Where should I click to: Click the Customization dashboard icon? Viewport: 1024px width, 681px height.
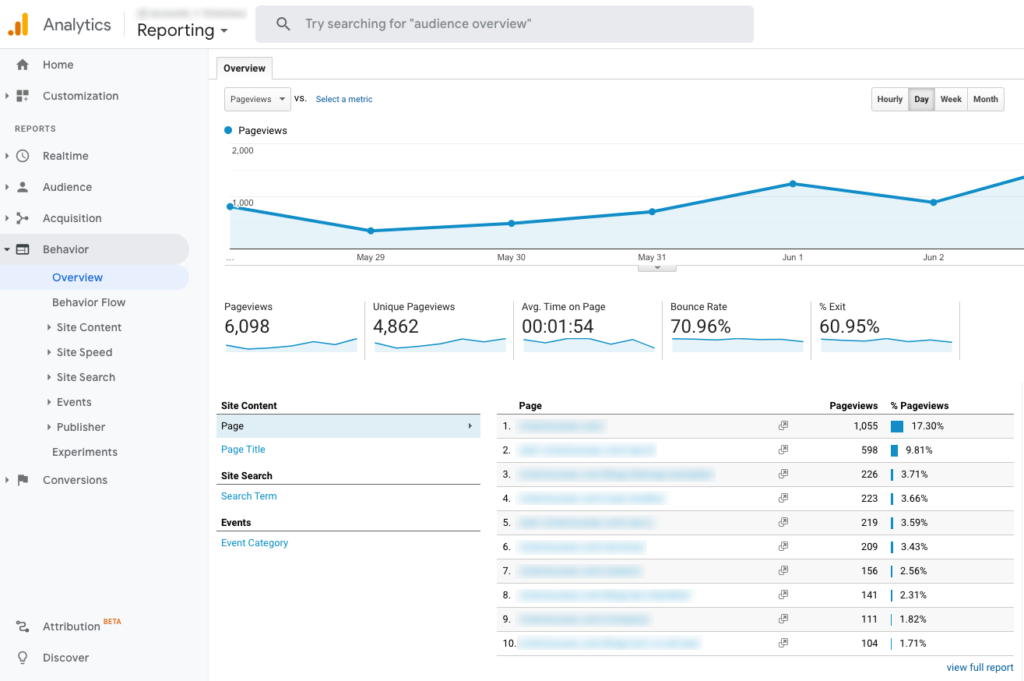tap(22, 96)
